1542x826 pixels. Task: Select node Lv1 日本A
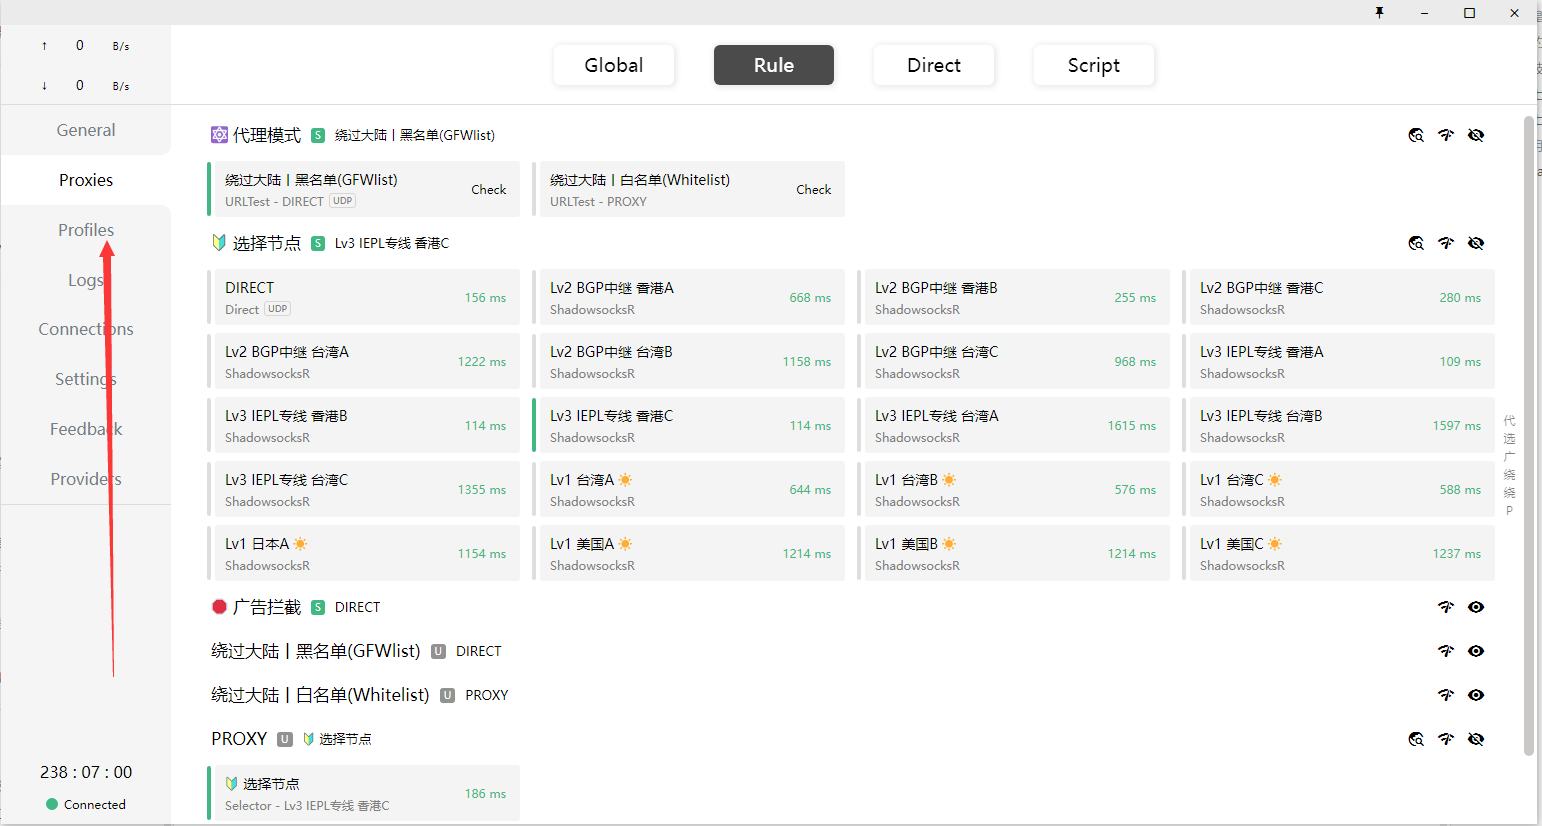point(364,553)
